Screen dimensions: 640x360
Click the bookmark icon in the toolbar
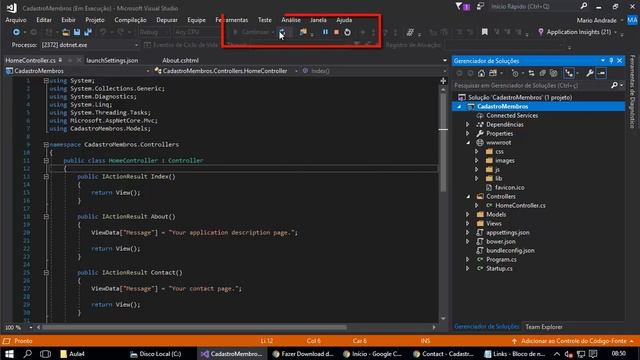[484, 32]
